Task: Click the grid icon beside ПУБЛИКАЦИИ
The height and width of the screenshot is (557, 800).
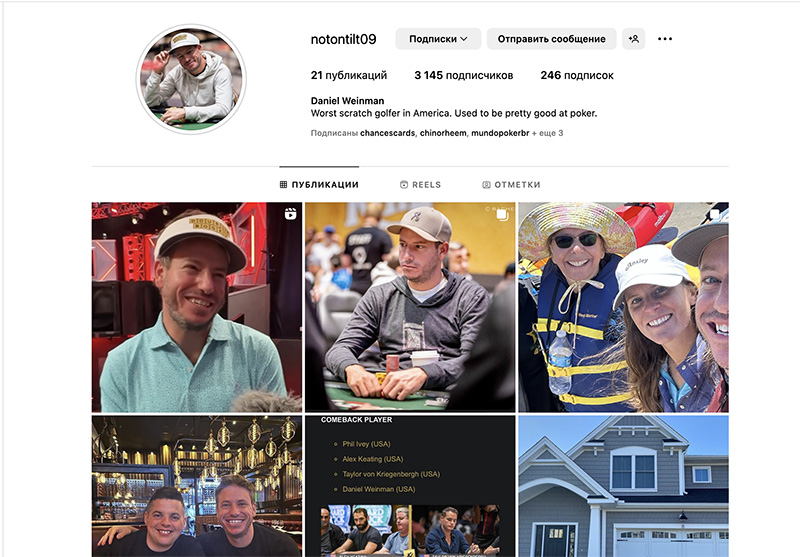Action: coord(283,185)
